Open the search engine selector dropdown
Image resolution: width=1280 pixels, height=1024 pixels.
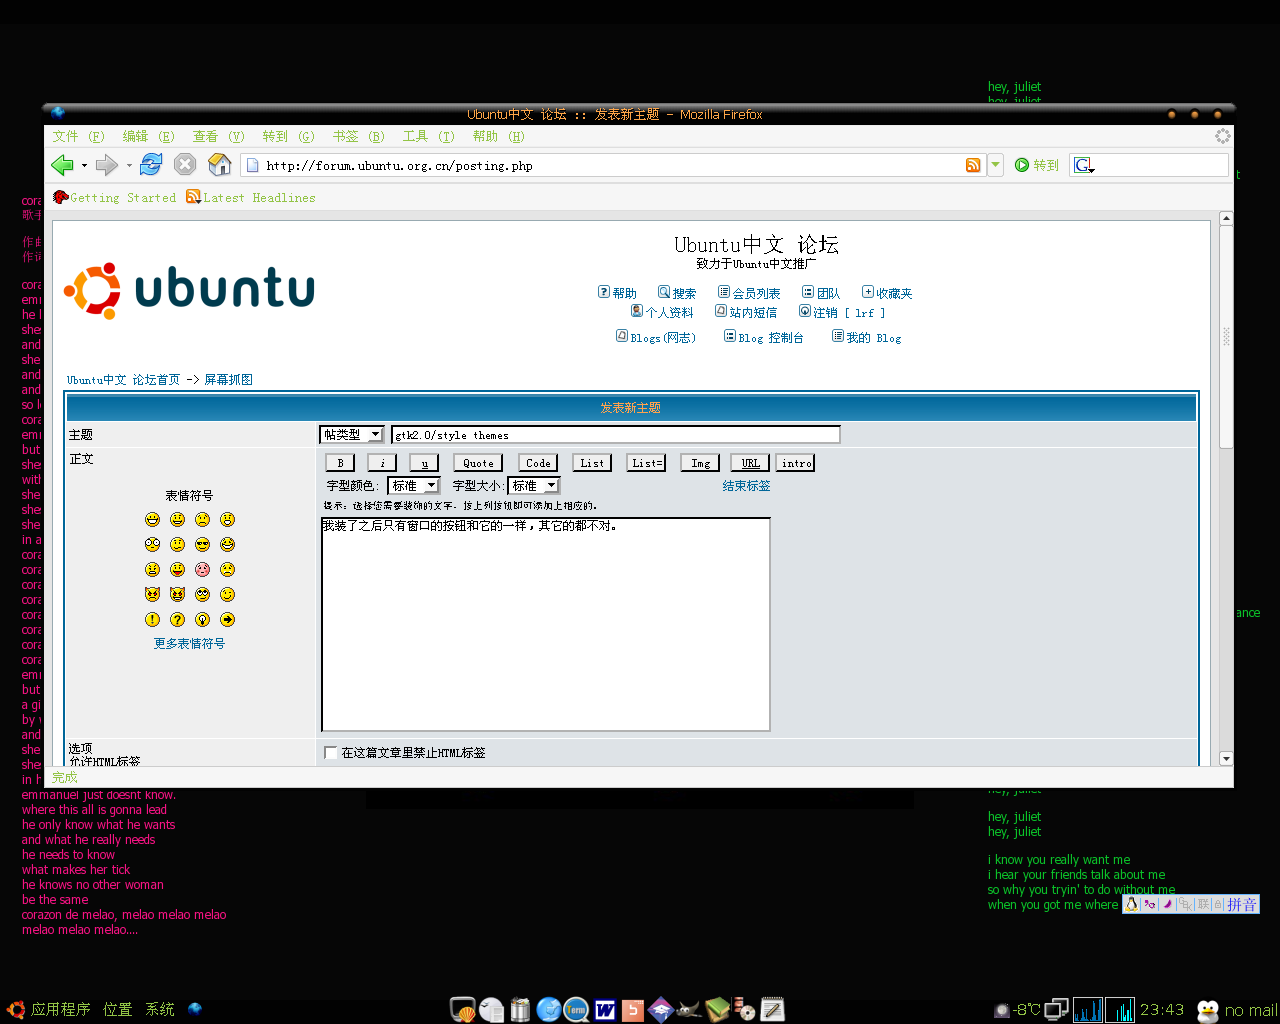(1084, 165)
